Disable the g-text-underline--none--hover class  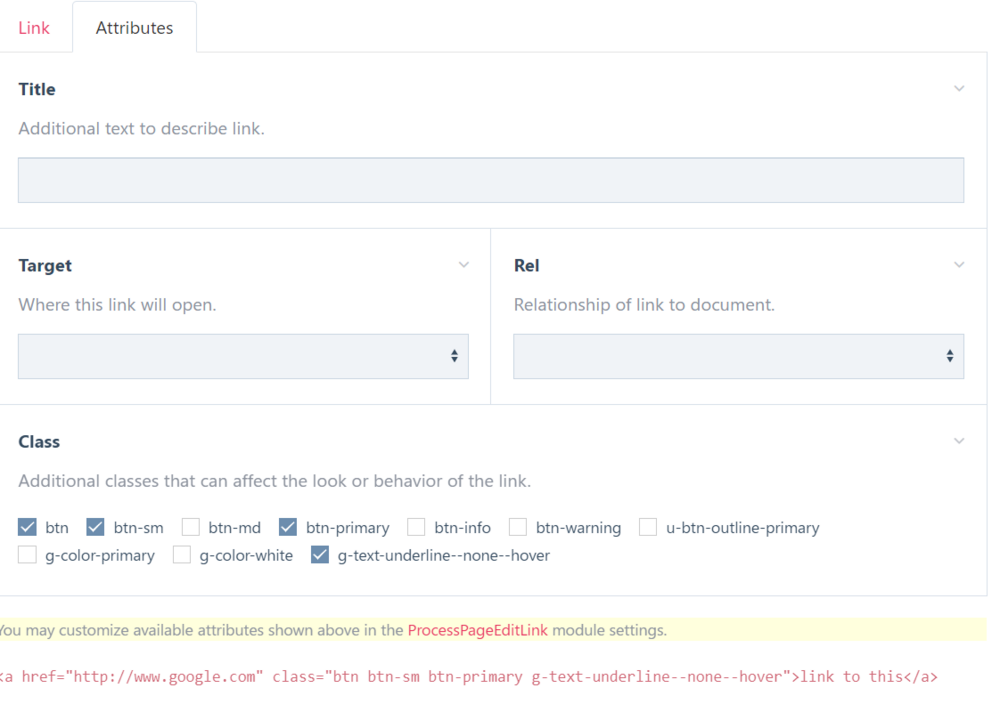(319, 555)
